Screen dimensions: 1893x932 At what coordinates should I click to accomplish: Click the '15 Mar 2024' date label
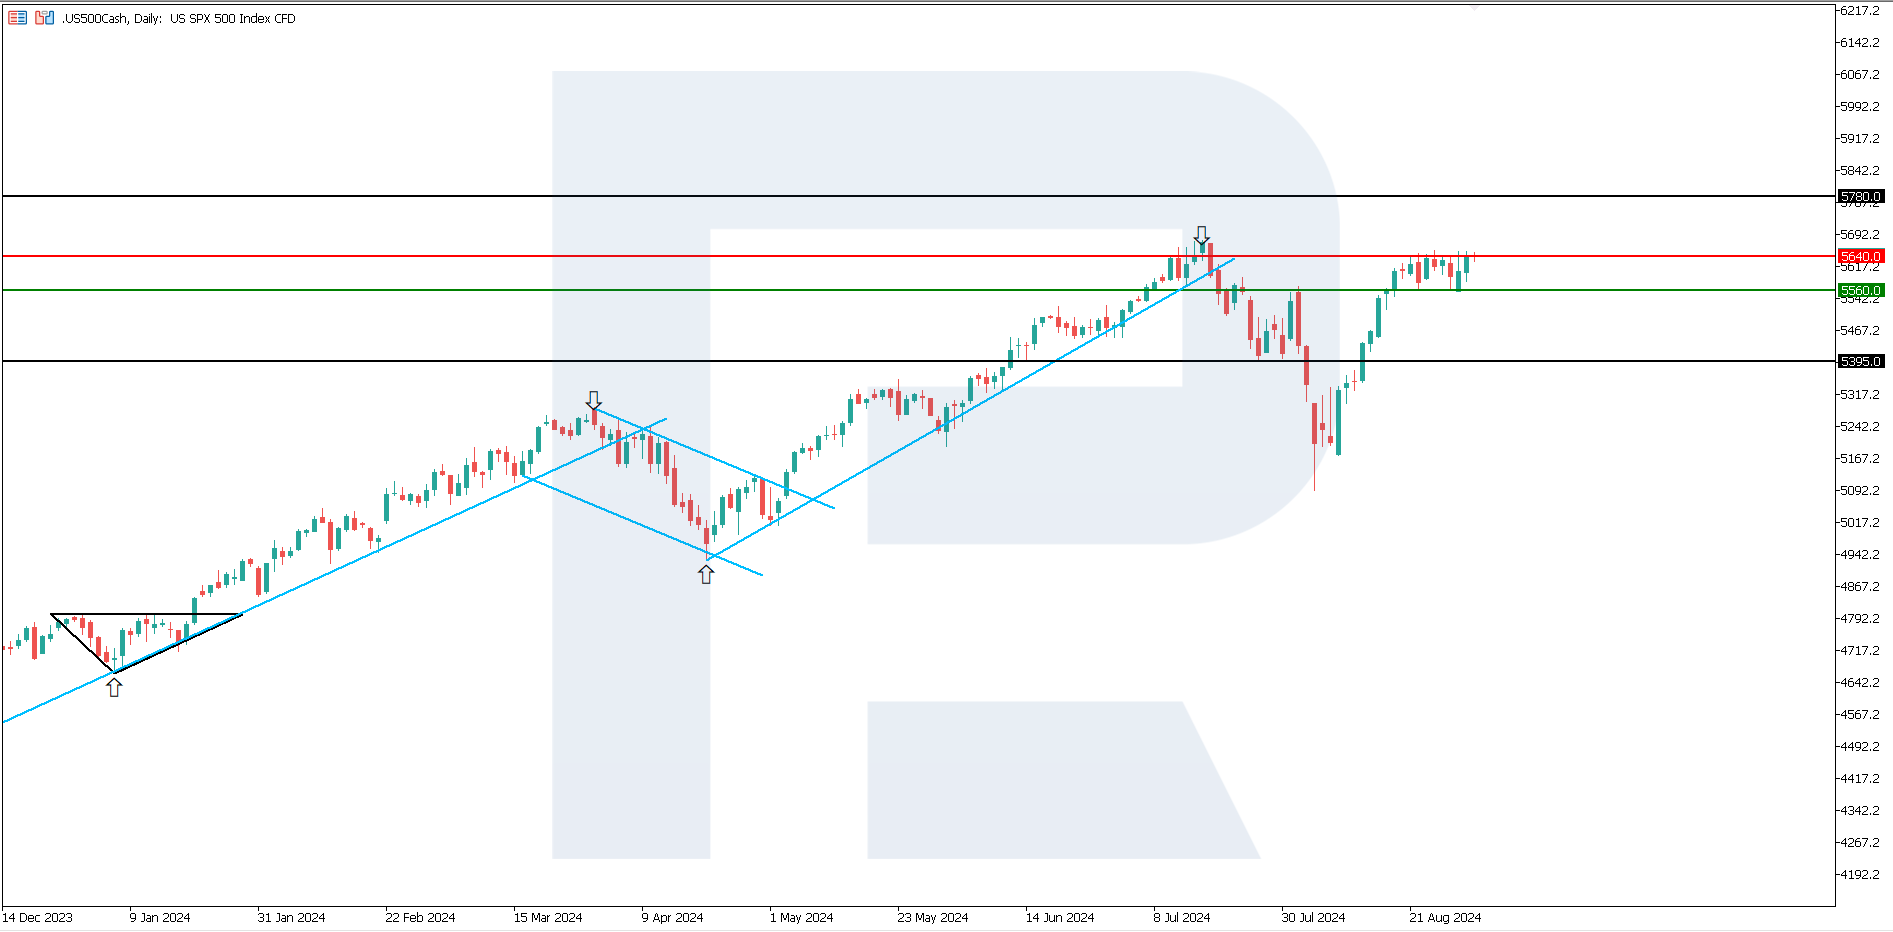point(548,918)
